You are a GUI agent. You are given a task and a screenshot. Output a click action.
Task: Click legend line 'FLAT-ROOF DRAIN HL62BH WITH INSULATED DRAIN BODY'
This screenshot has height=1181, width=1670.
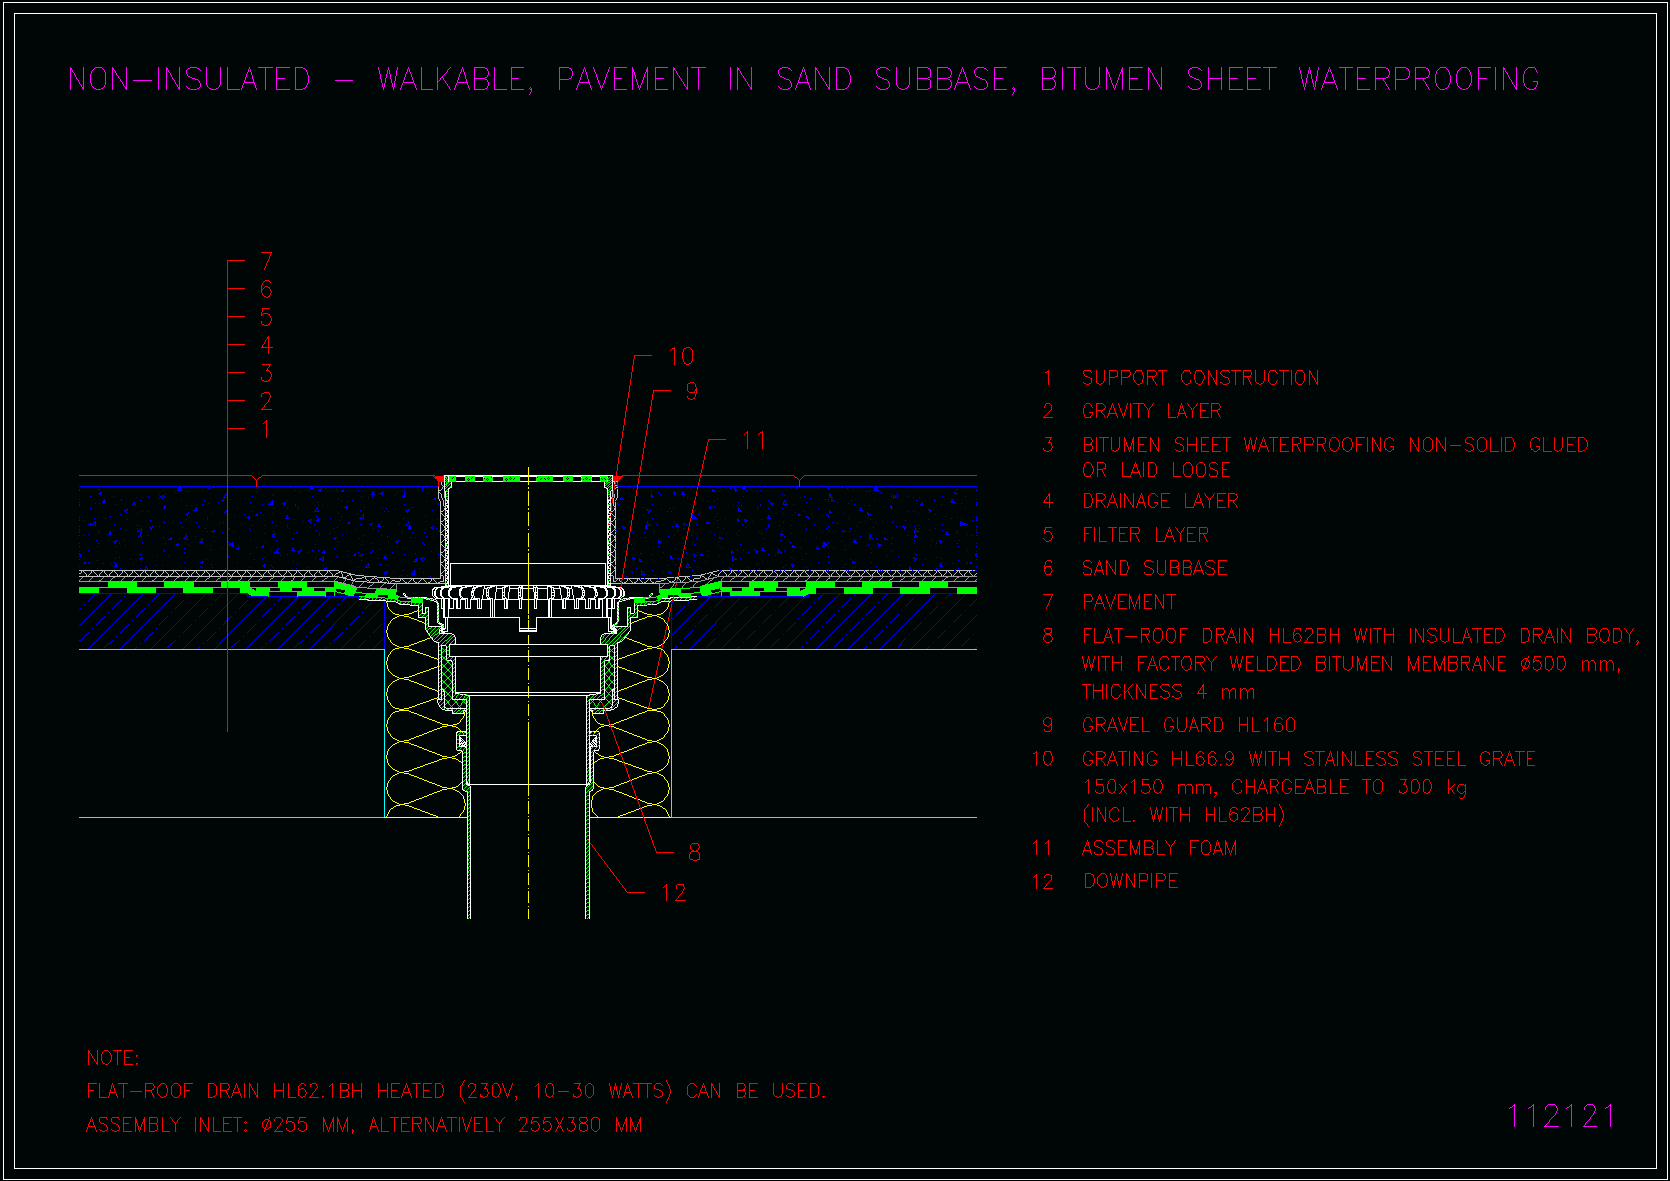tap(1360, 637)
